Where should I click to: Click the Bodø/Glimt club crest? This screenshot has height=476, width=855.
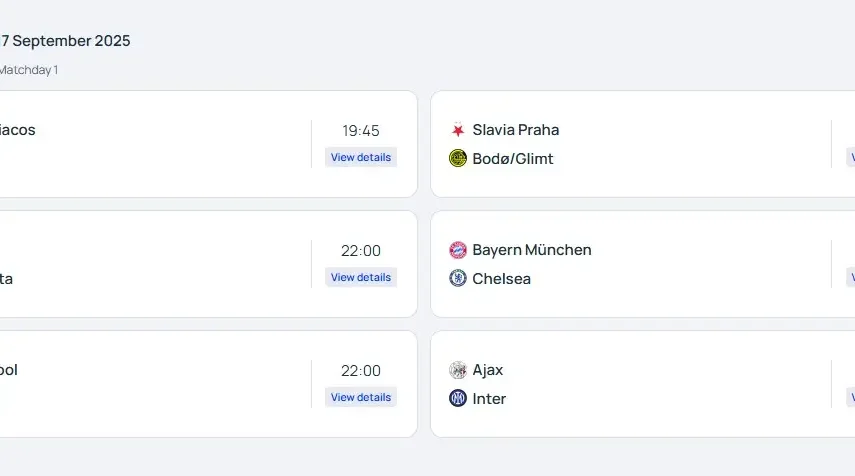pyautogui.click(x=458, y=159)
